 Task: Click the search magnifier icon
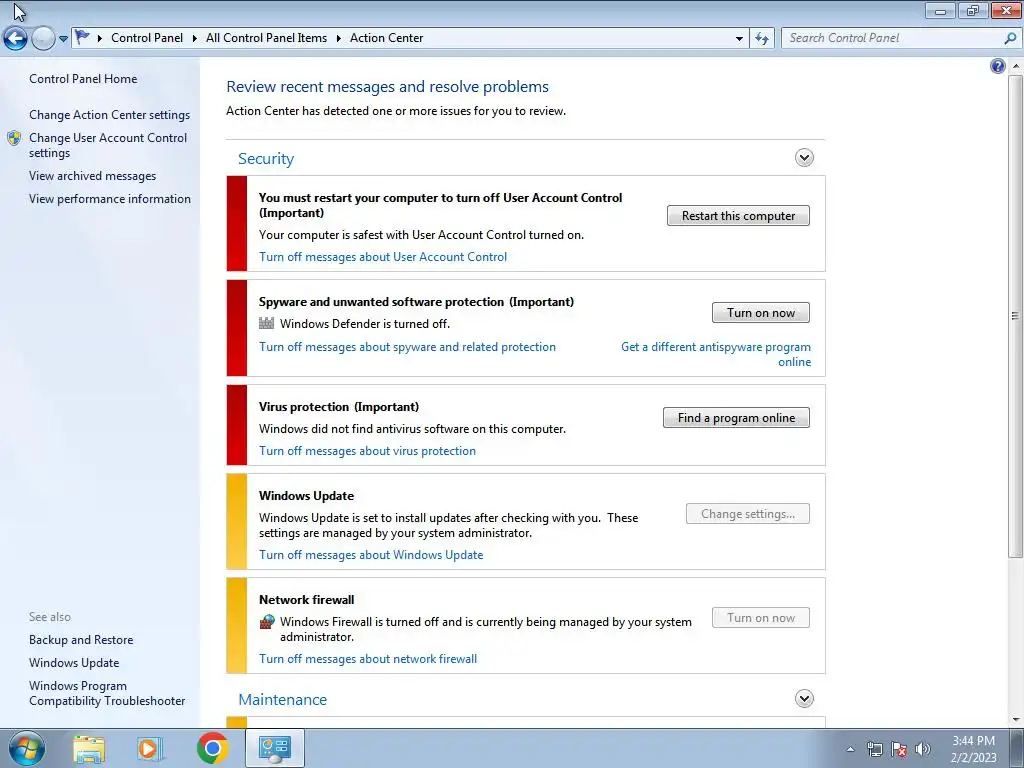pos(1010,38)
